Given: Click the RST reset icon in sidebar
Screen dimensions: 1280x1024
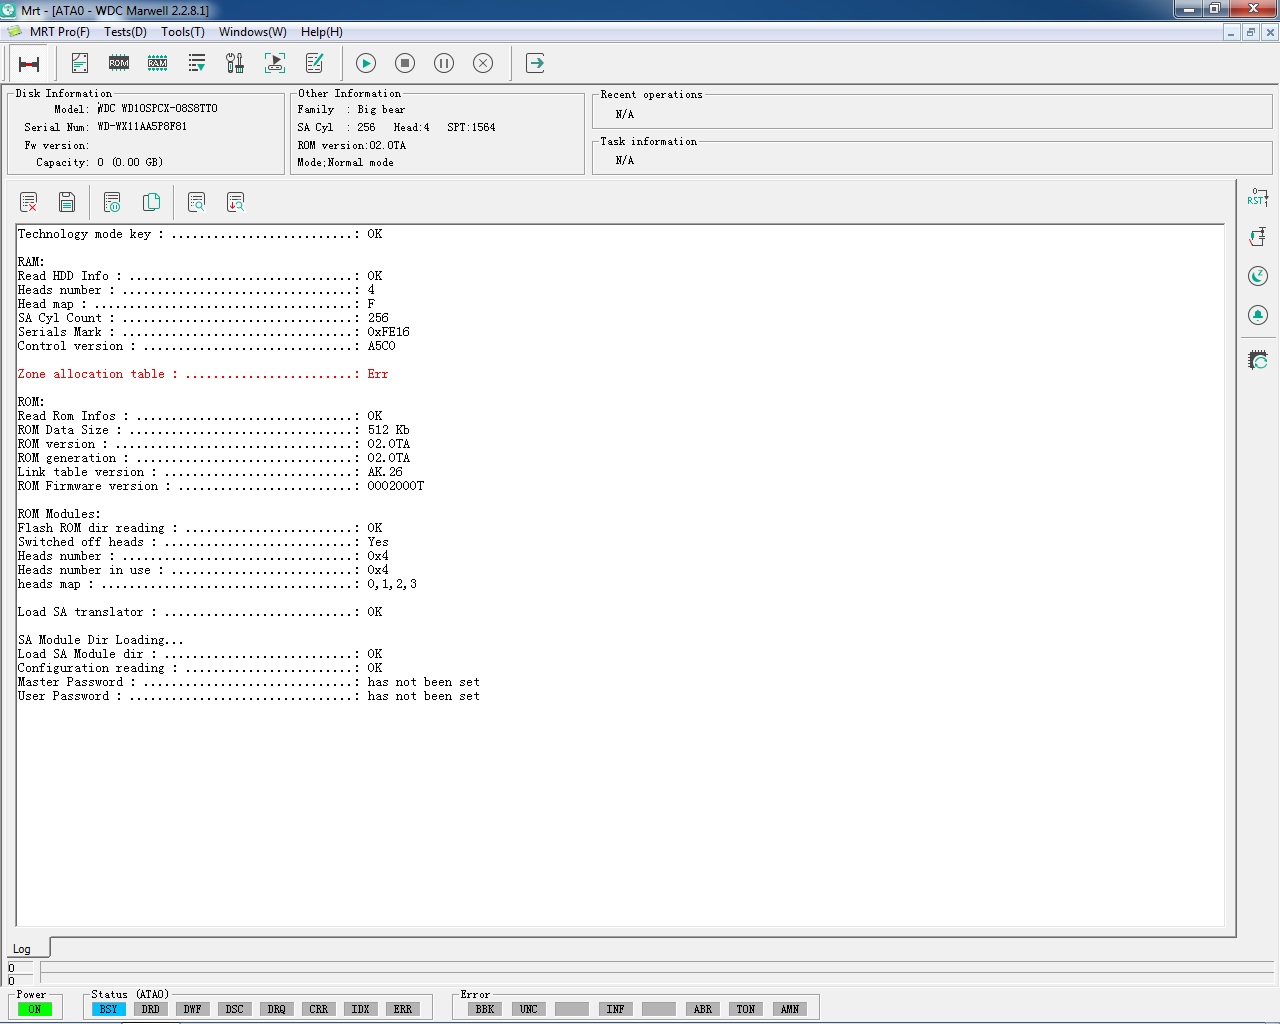Looking at the screenshot, I should [1258, 197].
